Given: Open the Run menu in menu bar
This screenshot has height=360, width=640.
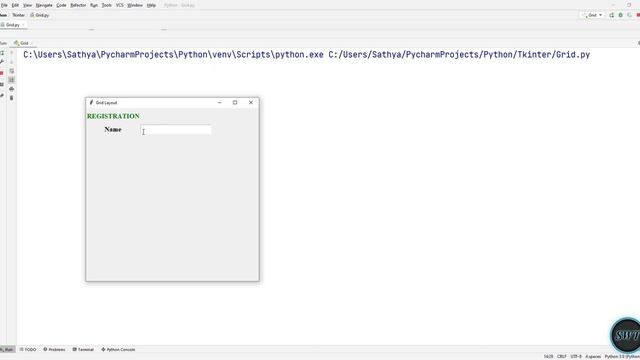Looking at the screenshot, I should pos(94,5).
